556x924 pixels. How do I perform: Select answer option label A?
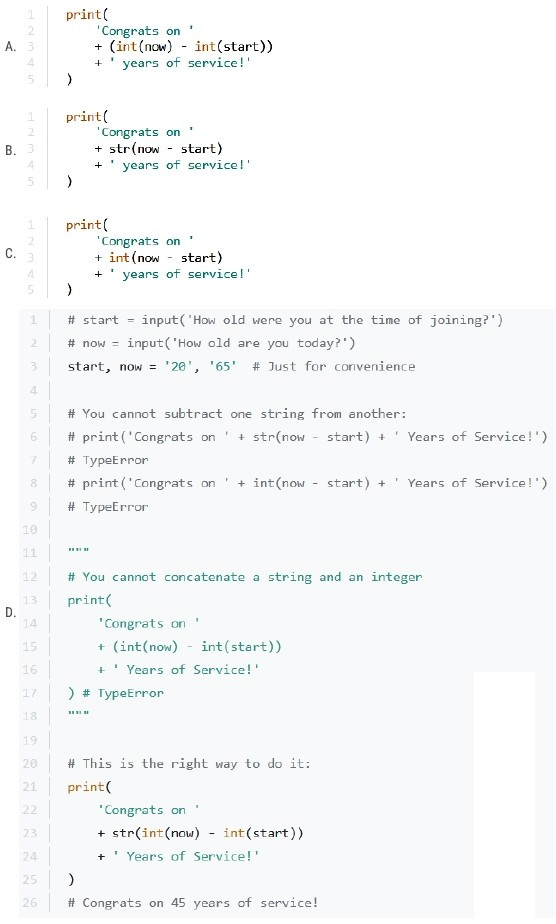10,47
